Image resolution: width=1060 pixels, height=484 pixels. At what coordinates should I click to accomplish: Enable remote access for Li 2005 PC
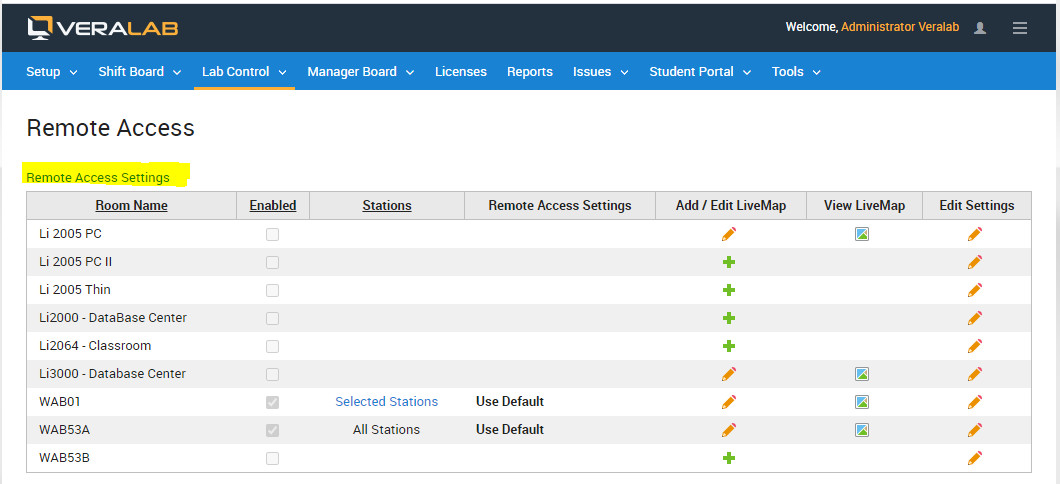coord(272,235)
